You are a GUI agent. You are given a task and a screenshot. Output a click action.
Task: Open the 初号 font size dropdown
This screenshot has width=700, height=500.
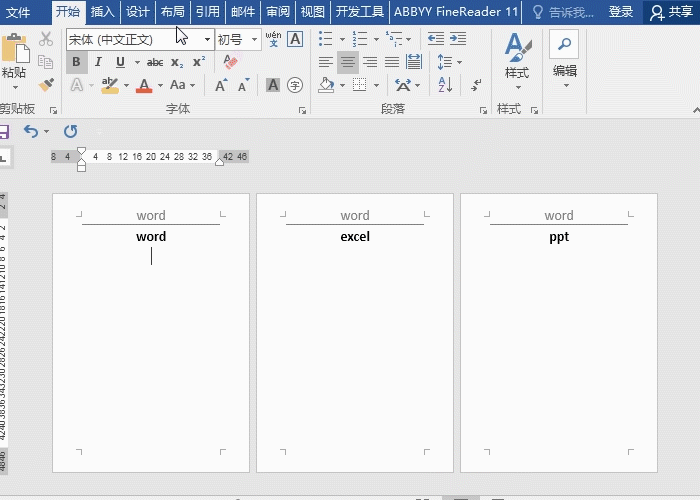tap(254, 40)
